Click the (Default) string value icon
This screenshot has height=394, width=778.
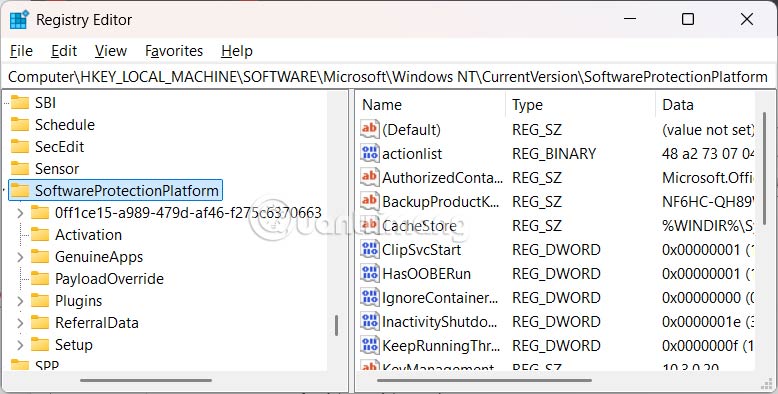370,129
